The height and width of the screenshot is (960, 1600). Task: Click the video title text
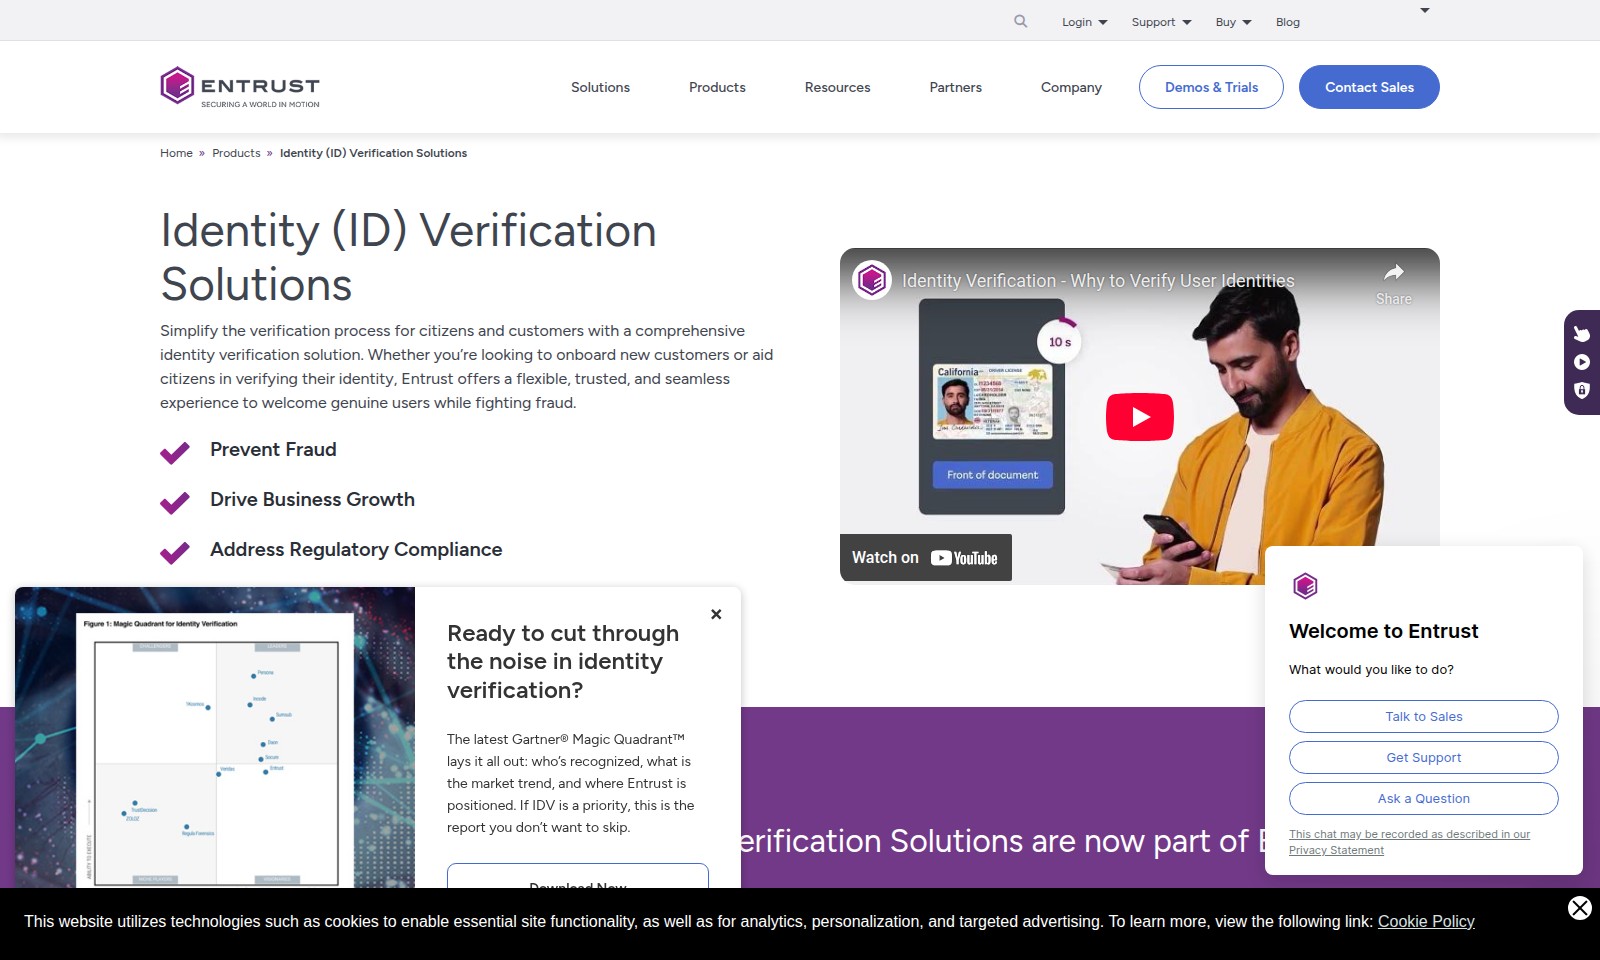click(1098, 281)
